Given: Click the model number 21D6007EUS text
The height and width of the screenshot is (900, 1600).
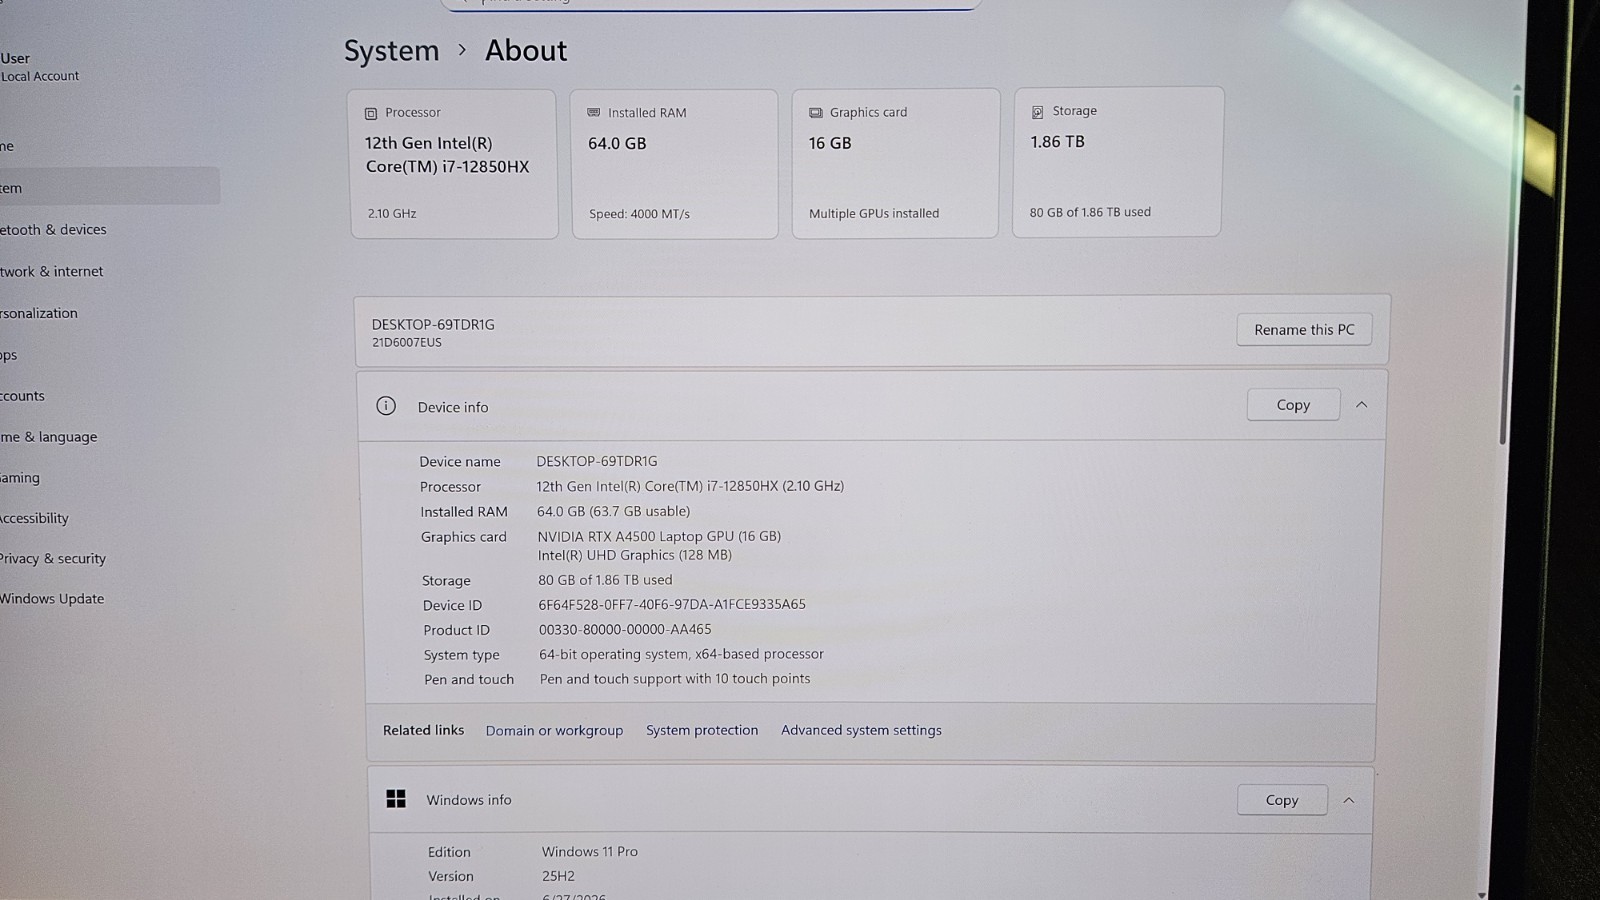Looking at the screenshot, I should coord(407,342).
